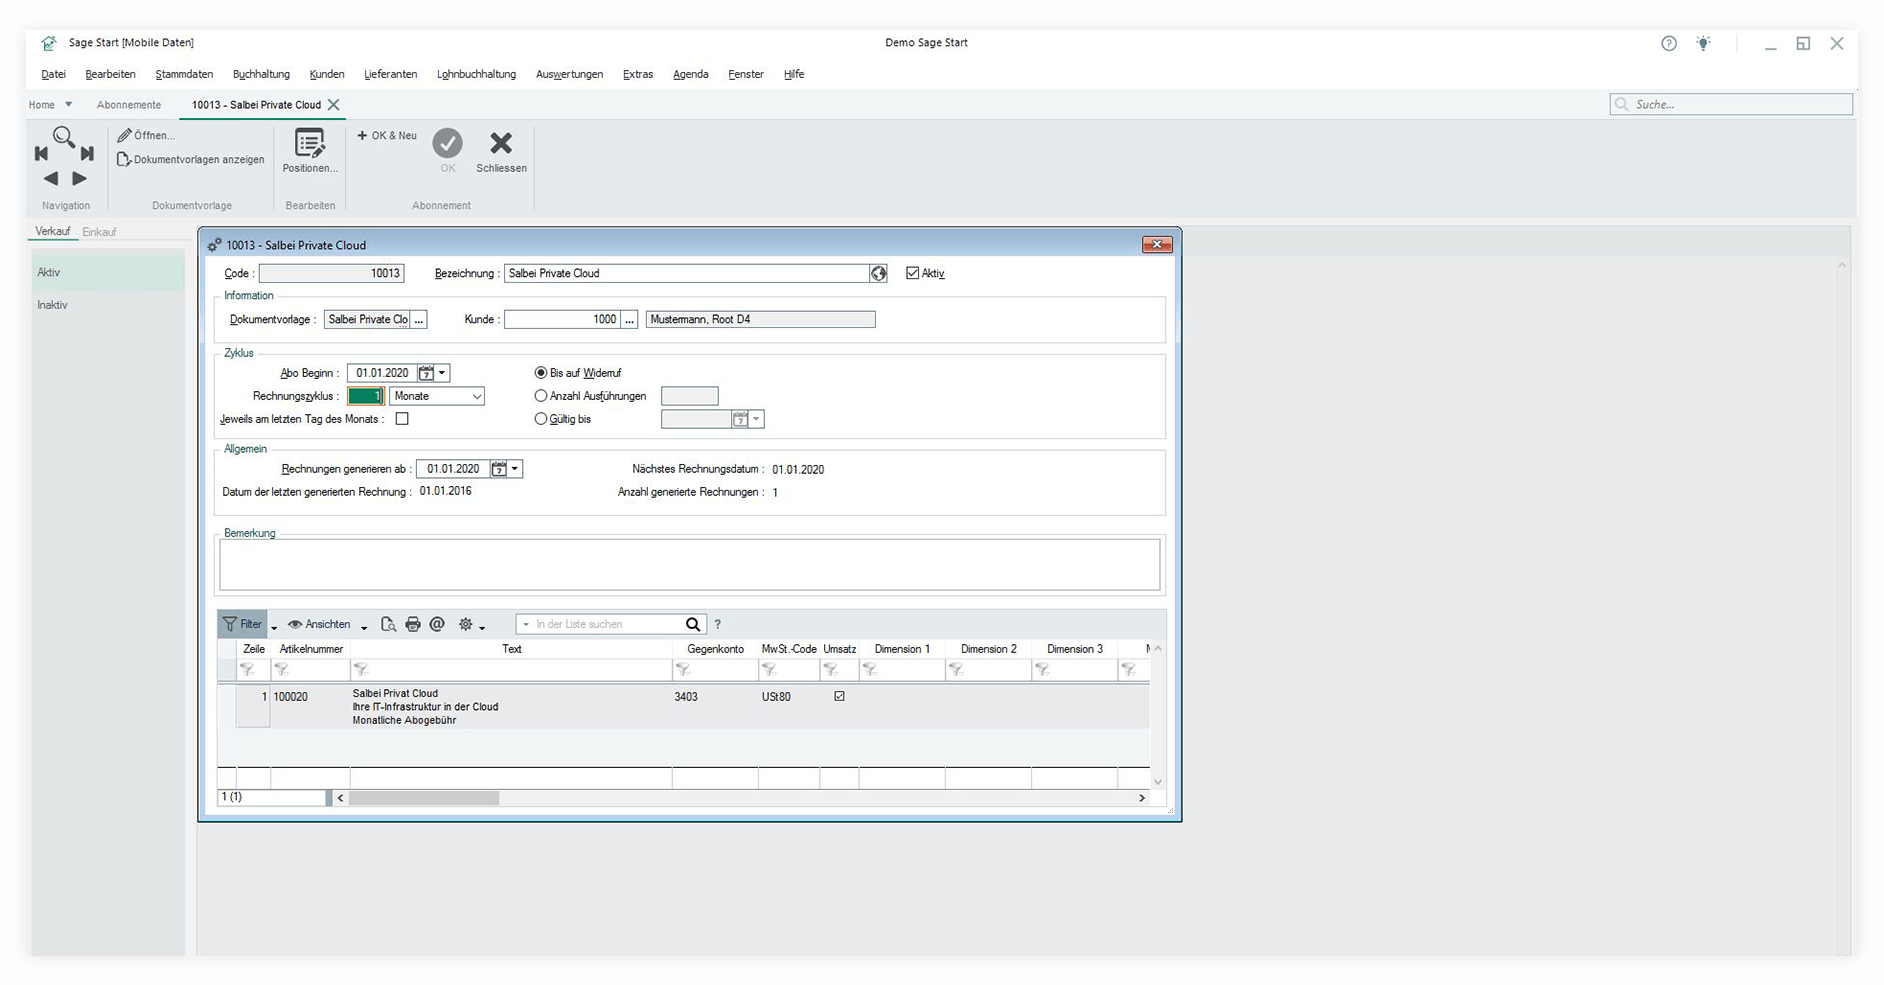Open the Stammdaten menu
Image resolution: width=1884 pixels, height=985 pixels.
pos(184,74)
